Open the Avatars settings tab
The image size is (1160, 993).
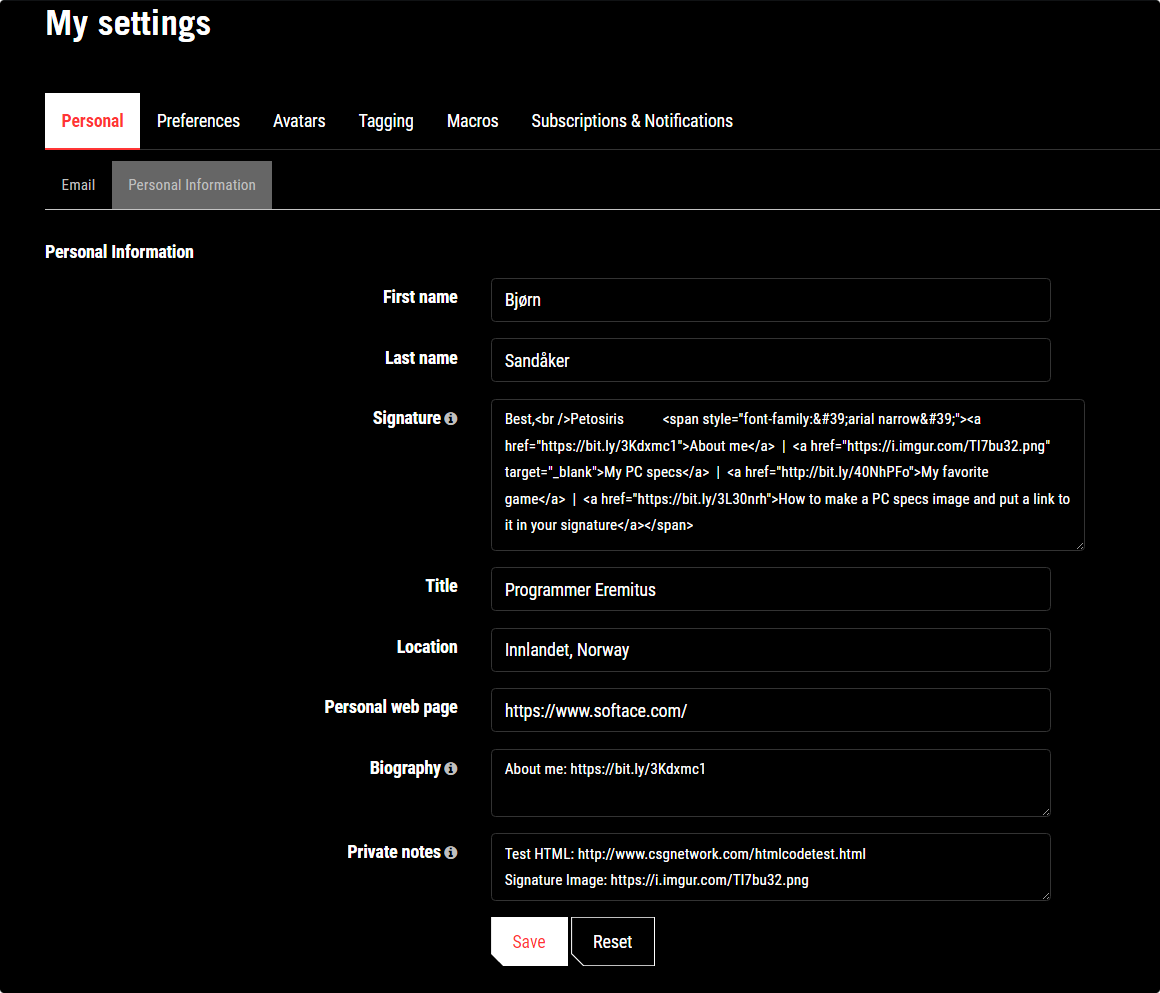299,120
